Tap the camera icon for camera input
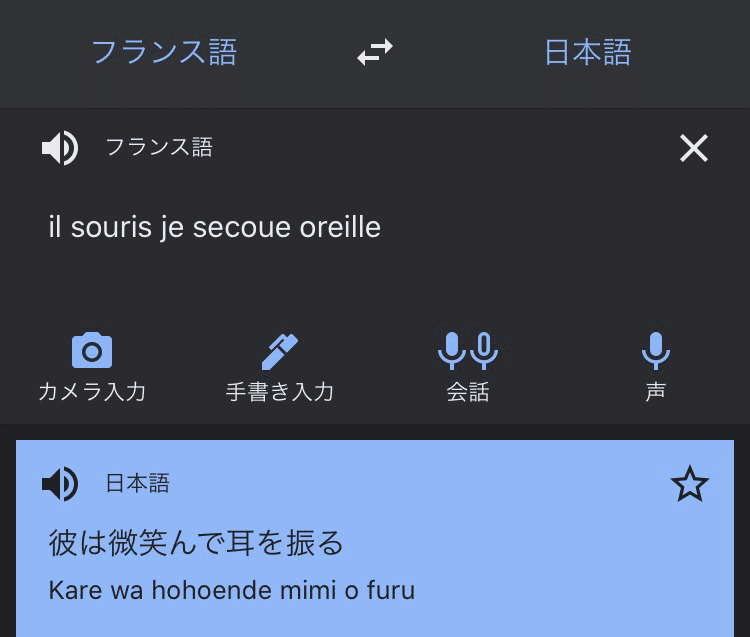This screenshot has height=637, width=750. [x=92, y=351]
